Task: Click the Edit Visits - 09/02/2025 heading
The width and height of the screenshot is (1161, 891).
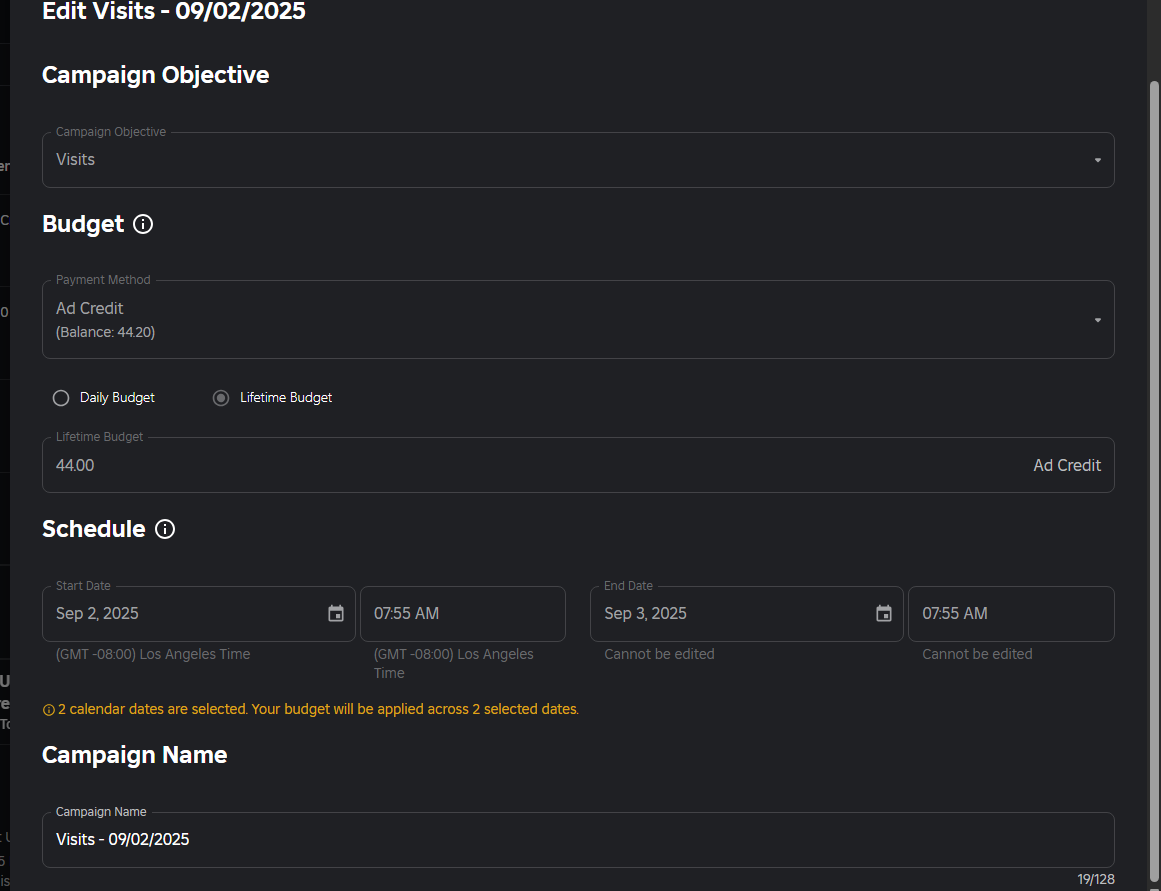Action: pos(174,11)
